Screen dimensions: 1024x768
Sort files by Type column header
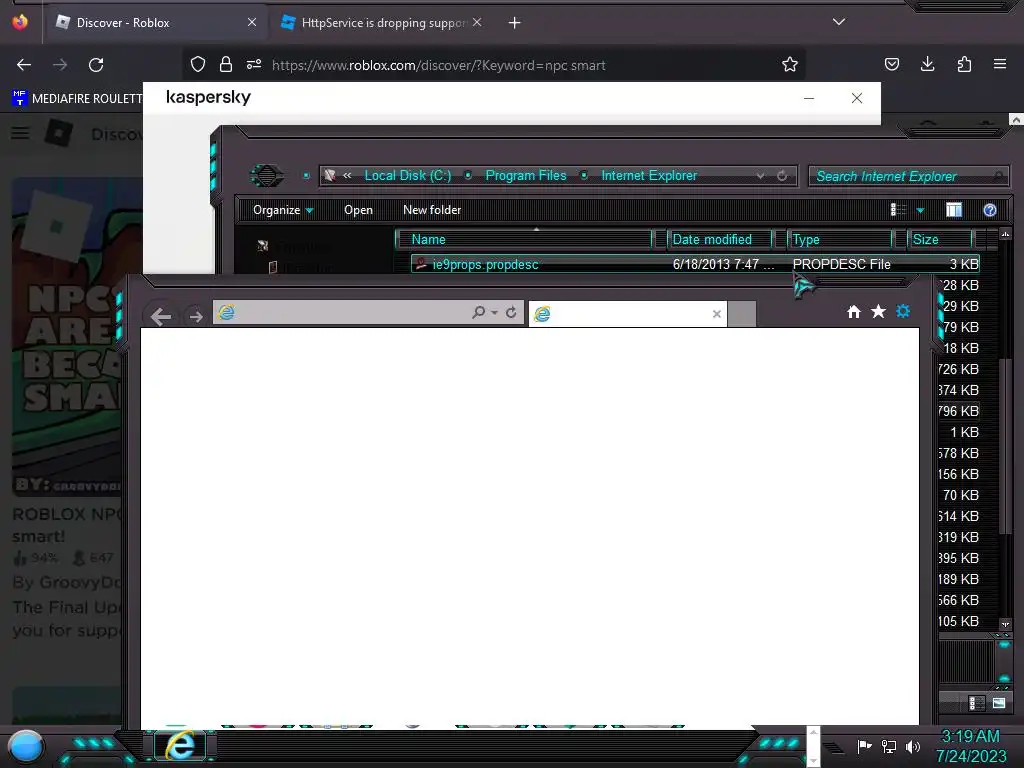pyautogui.click(x=840, y=240)
